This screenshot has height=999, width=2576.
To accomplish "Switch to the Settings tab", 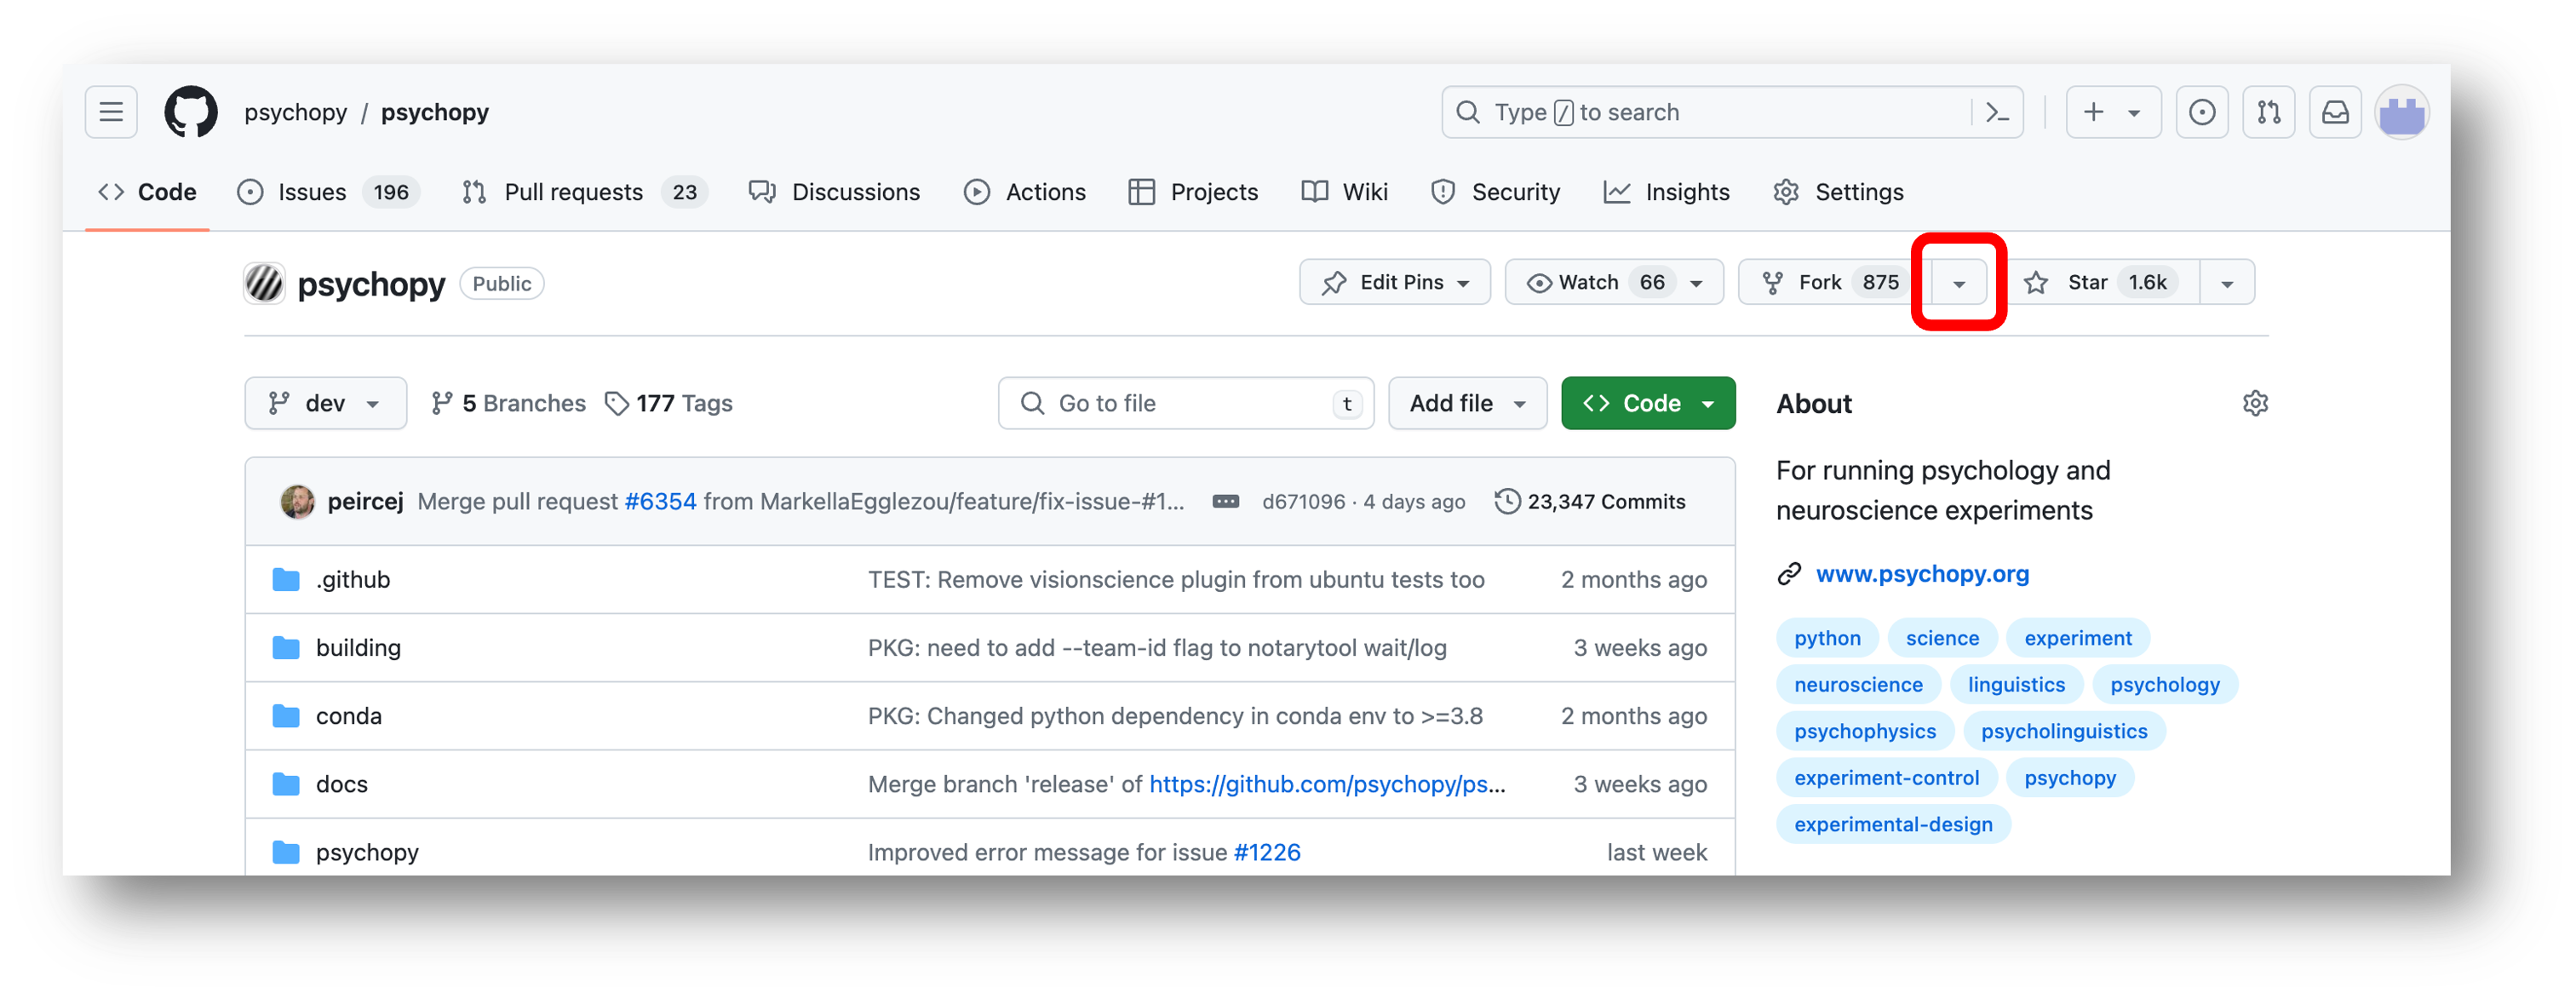I will point(1838,192).
